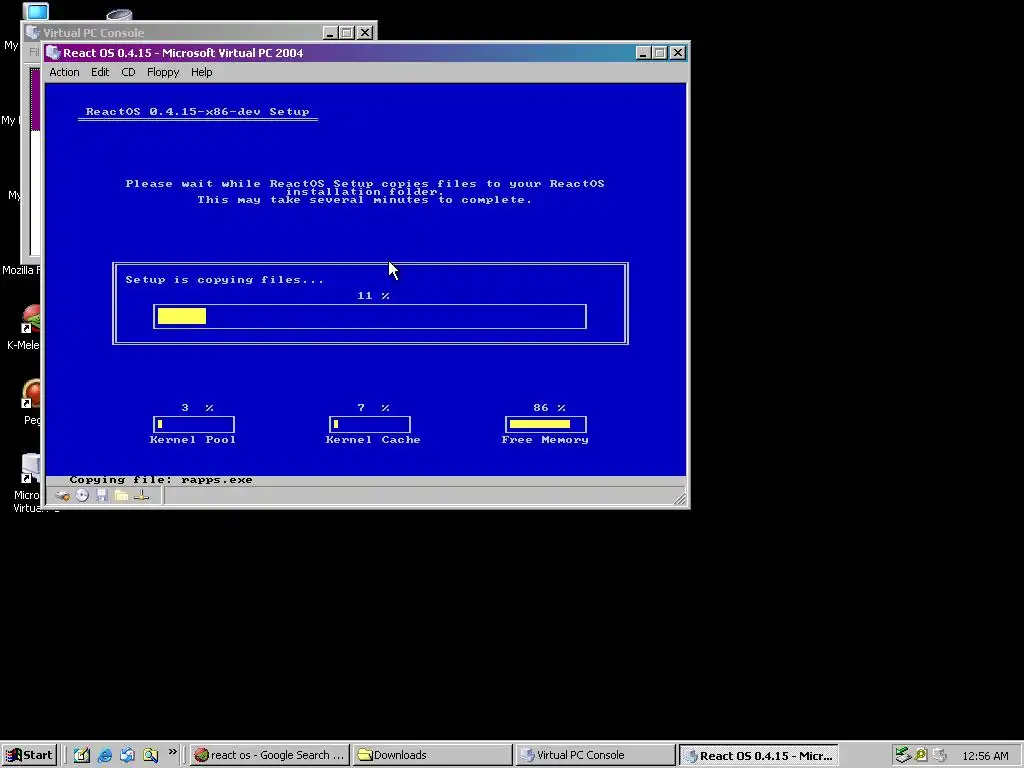Click the 11 % progress value
This screenshot has height=768, width=1024.
coord(374,296)
